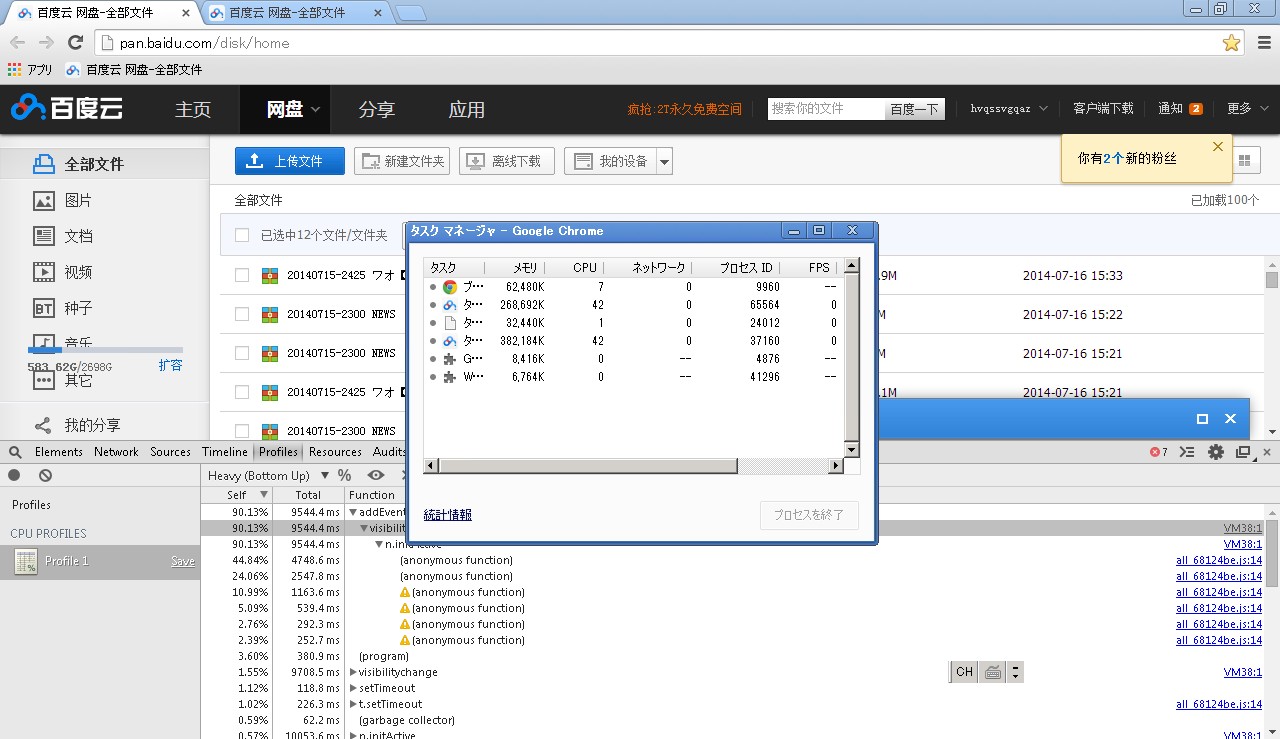Collapse the addEvent row in profile tree
The width and height of the screenshot is (1280, 739).
tap(353, 512)
